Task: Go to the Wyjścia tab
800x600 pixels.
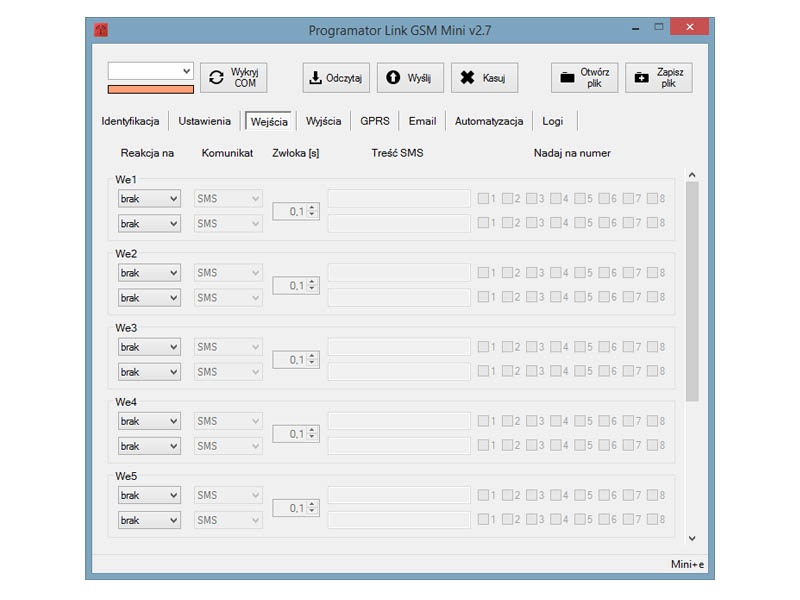Action: coord(323,121)
